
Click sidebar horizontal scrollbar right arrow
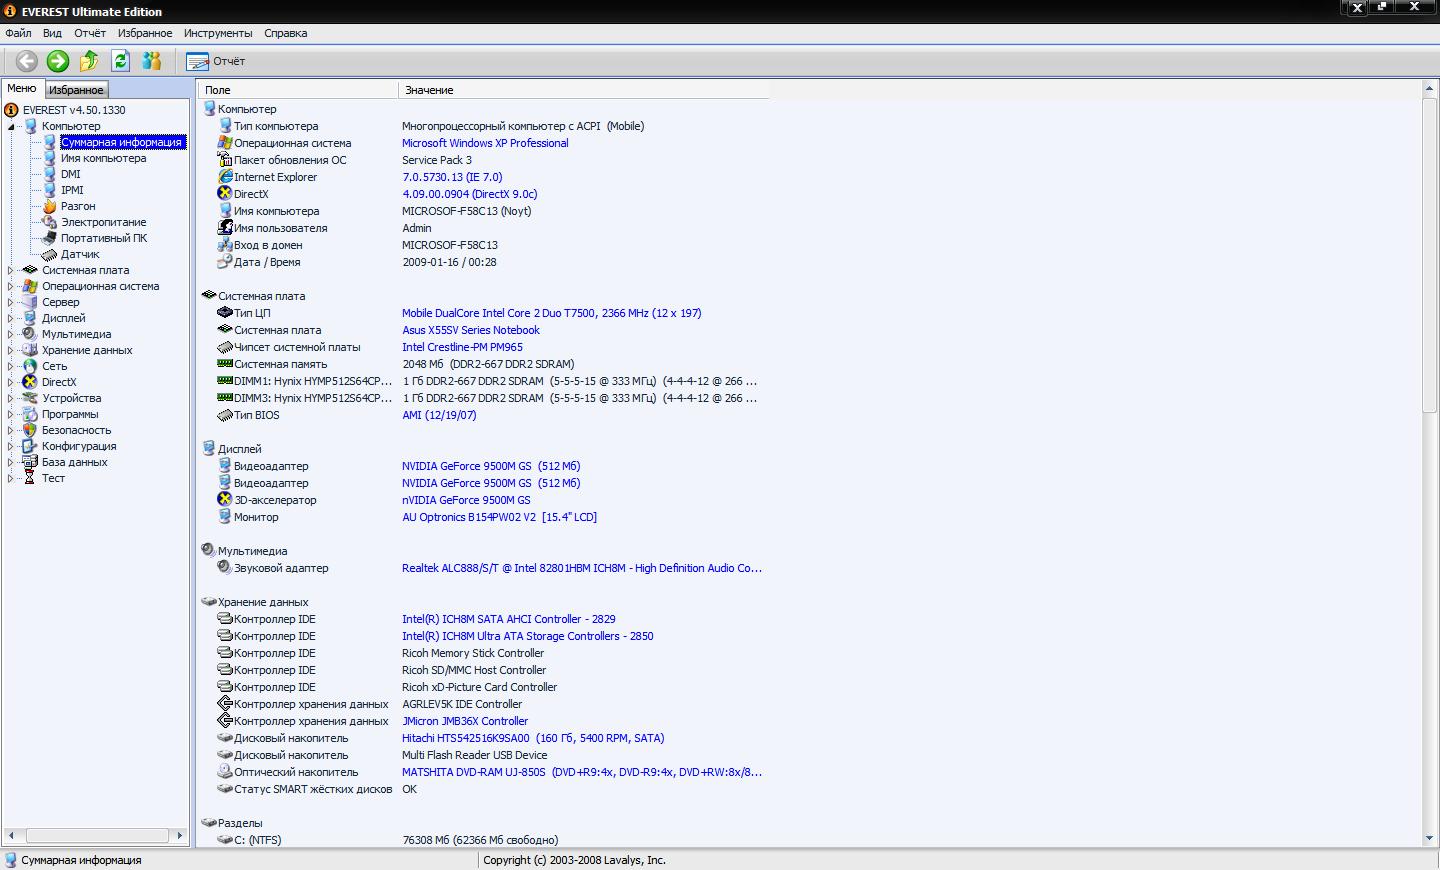[x=180, y=835]
